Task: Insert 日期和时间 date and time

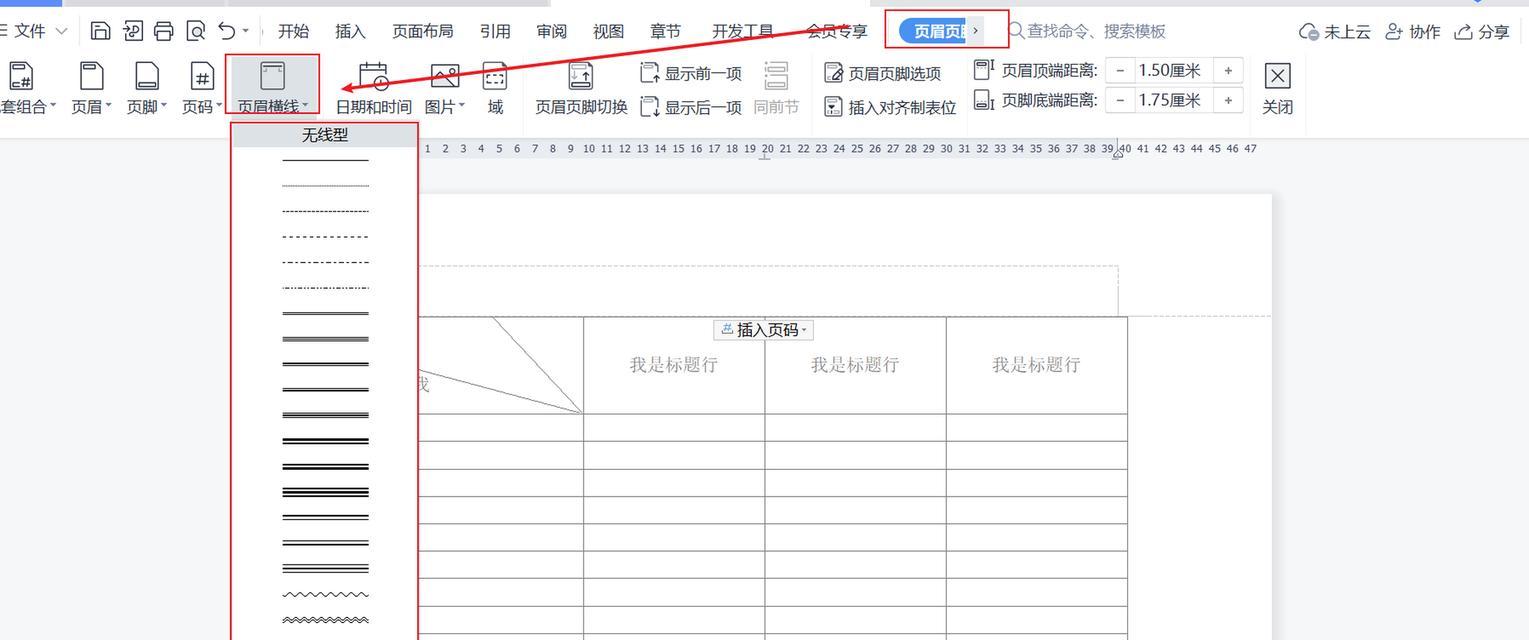Action: click(373, 88)
